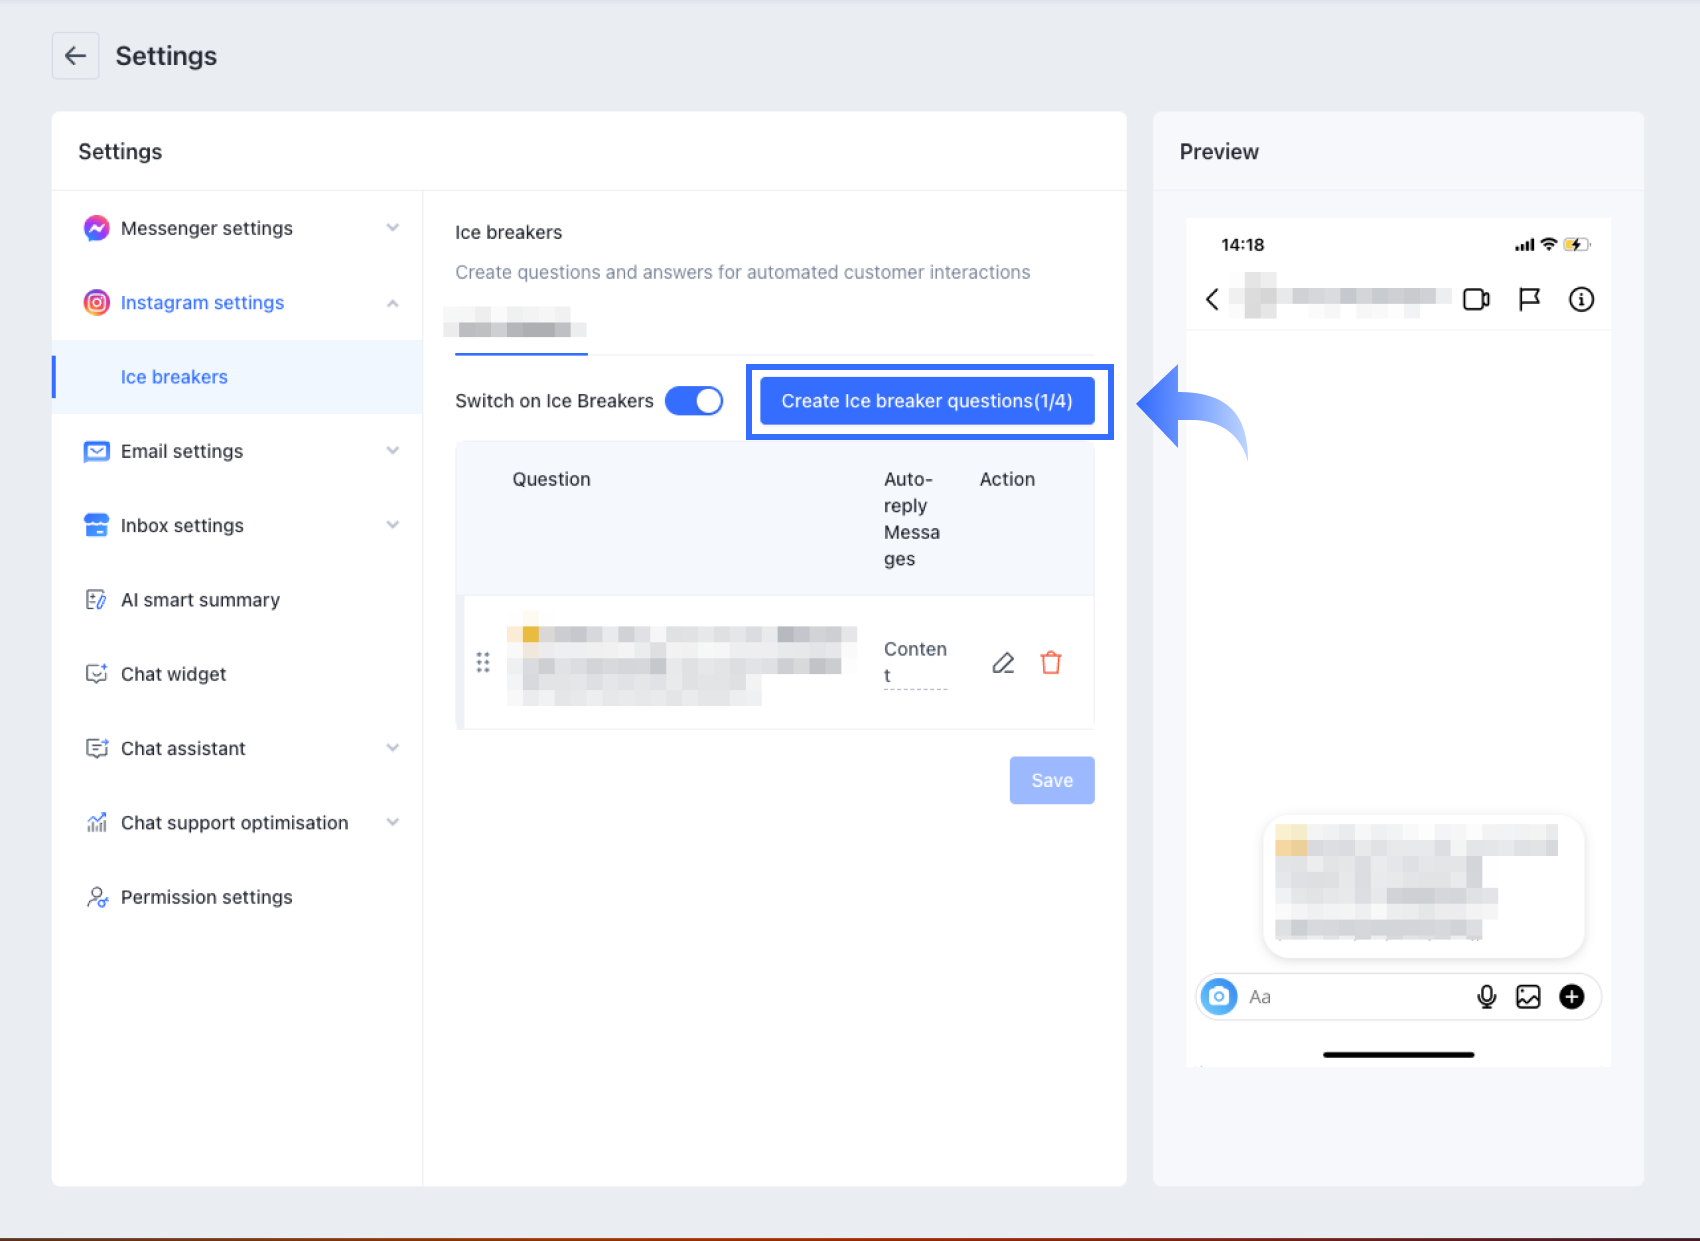Open Chat widget settings
1700x1241 pixels.
click(237, 674)
